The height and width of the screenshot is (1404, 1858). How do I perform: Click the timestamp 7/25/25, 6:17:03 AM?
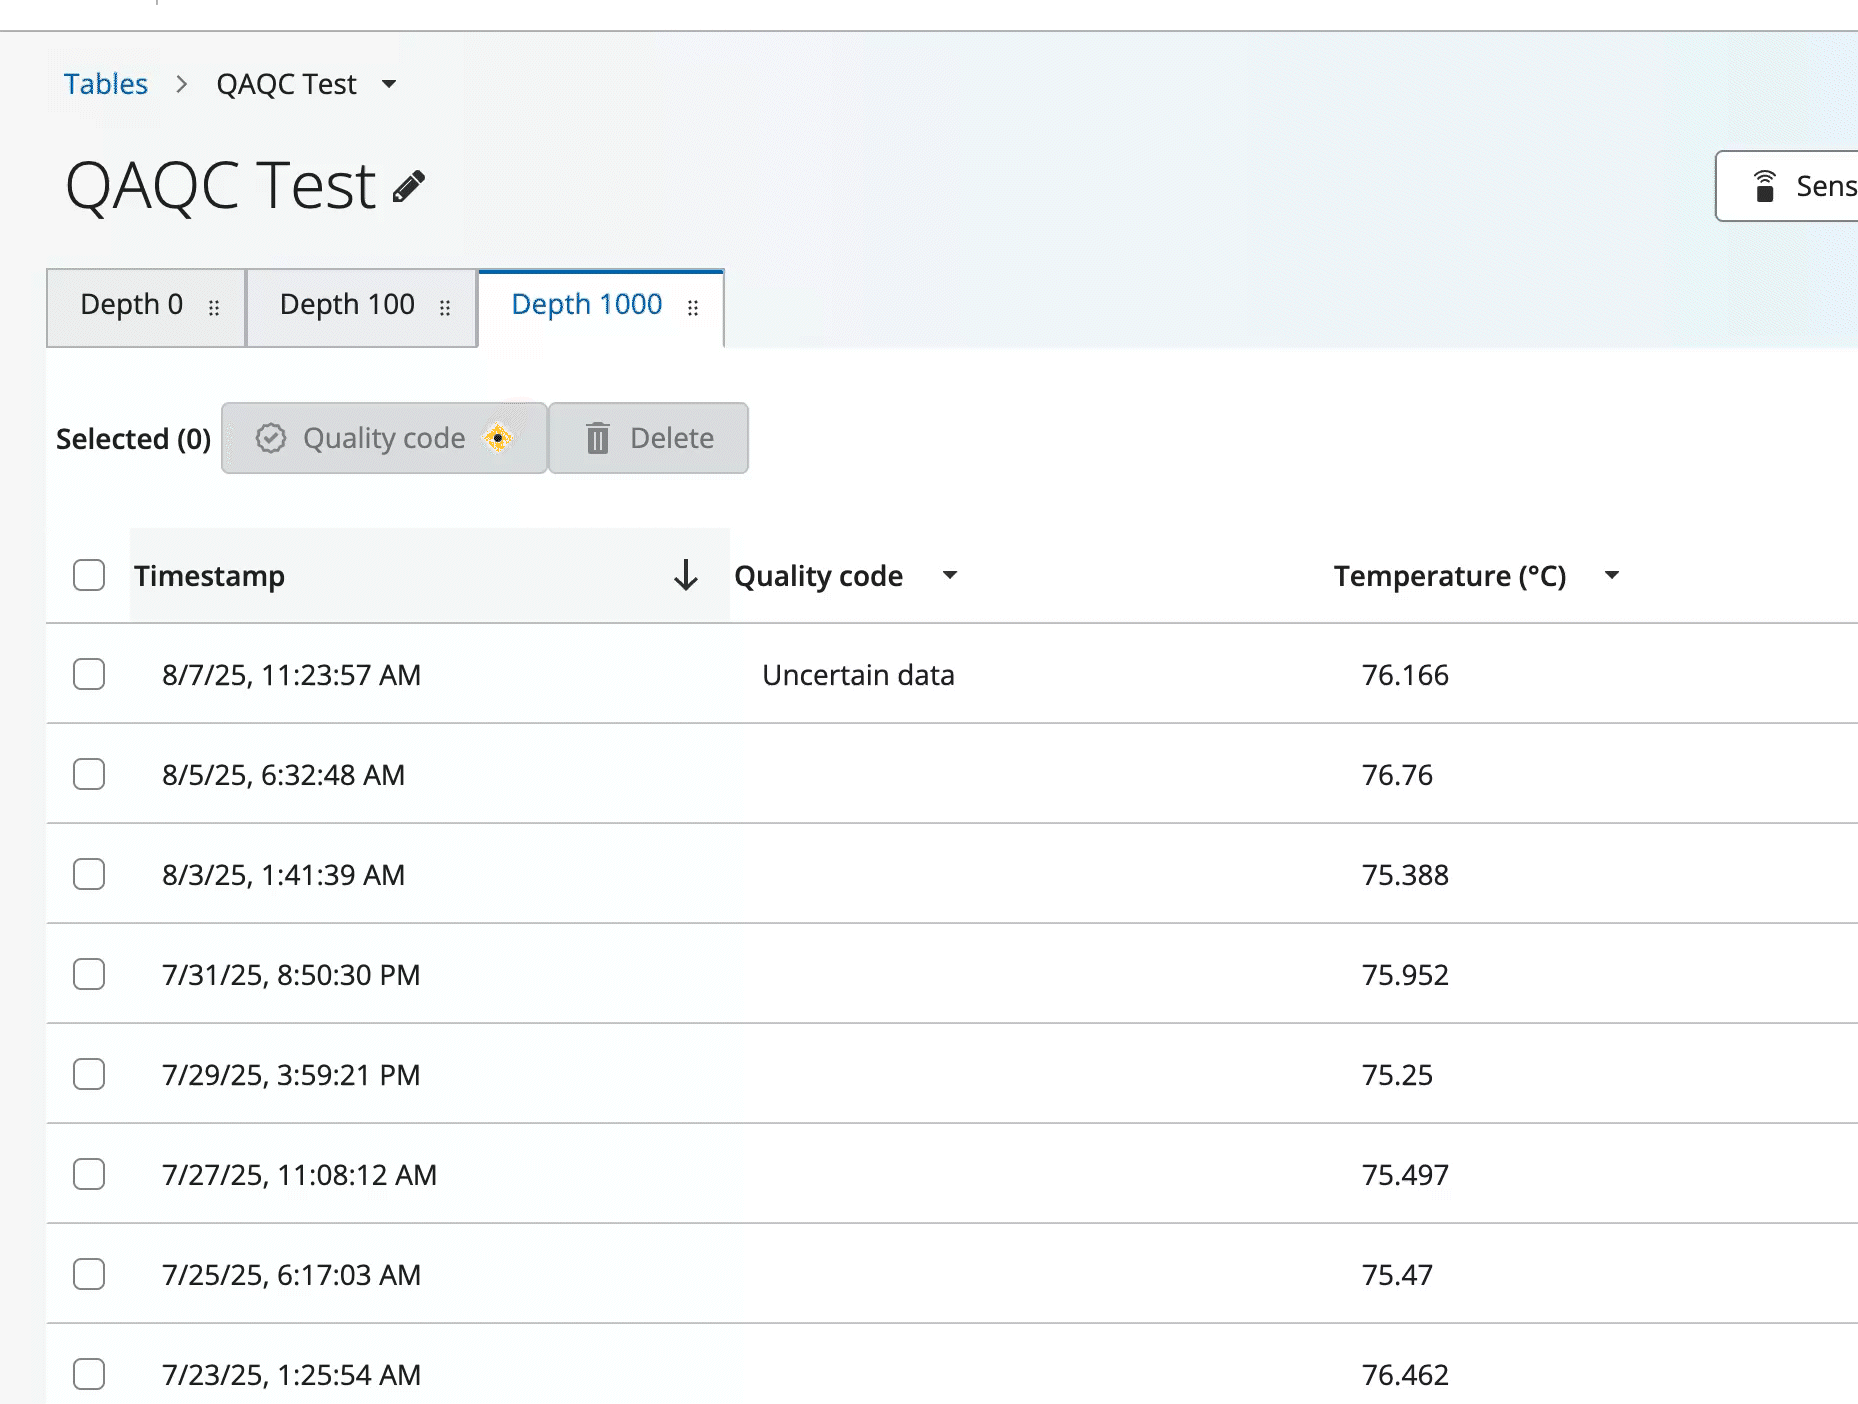click(291, 1275)
